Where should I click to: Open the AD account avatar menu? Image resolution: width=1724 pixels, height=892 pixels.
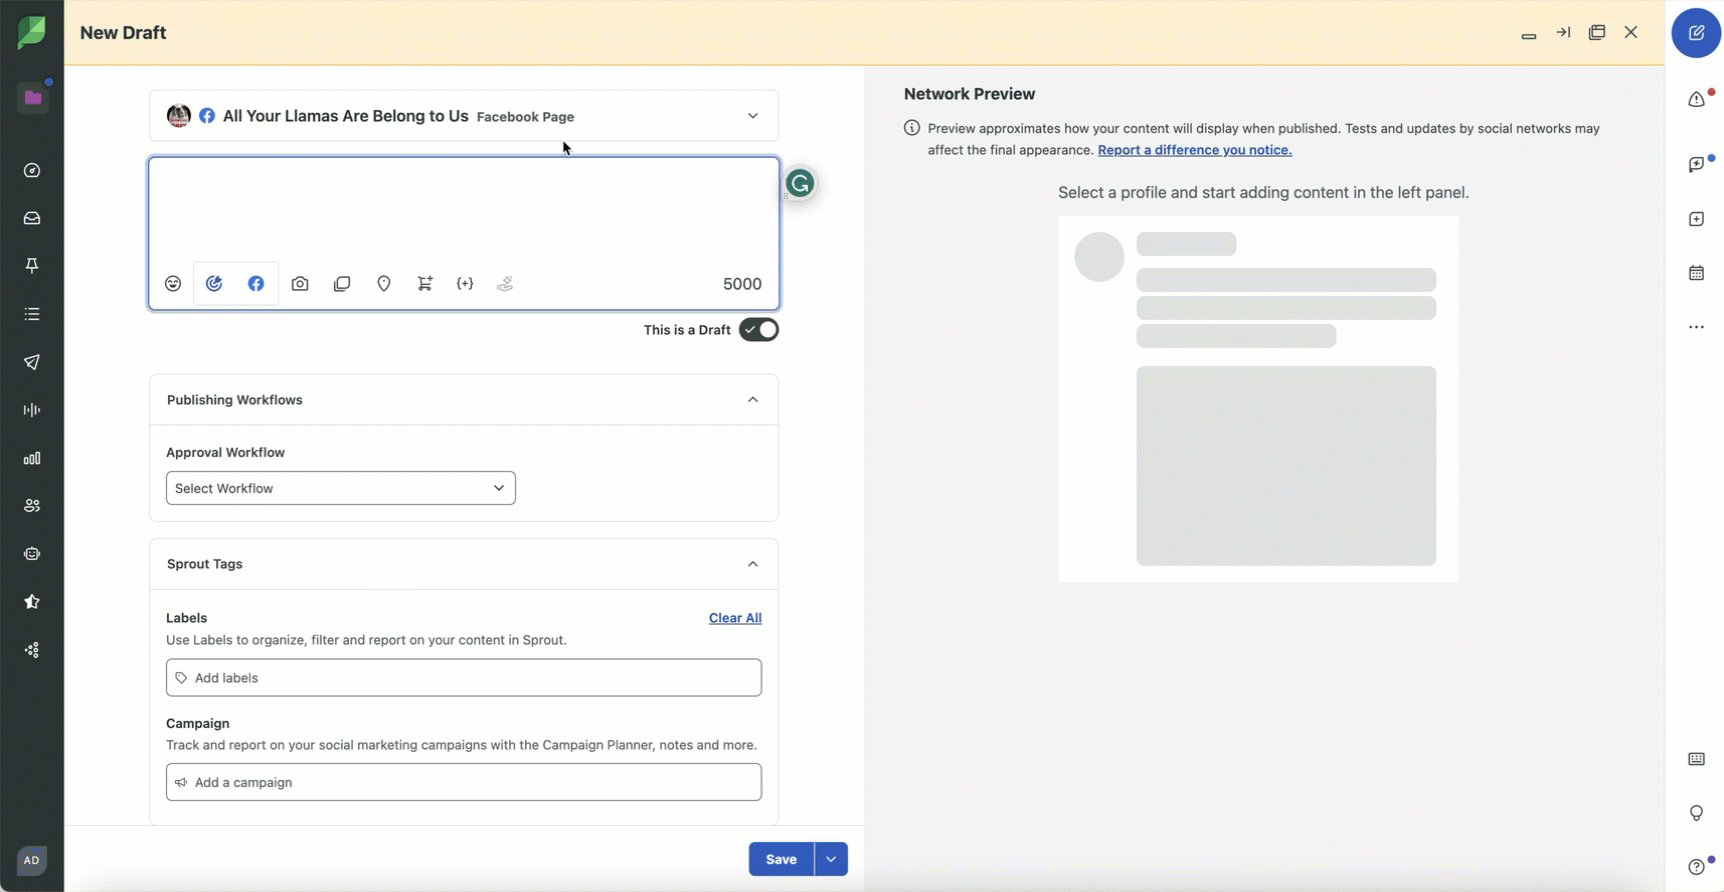(32, 860)
